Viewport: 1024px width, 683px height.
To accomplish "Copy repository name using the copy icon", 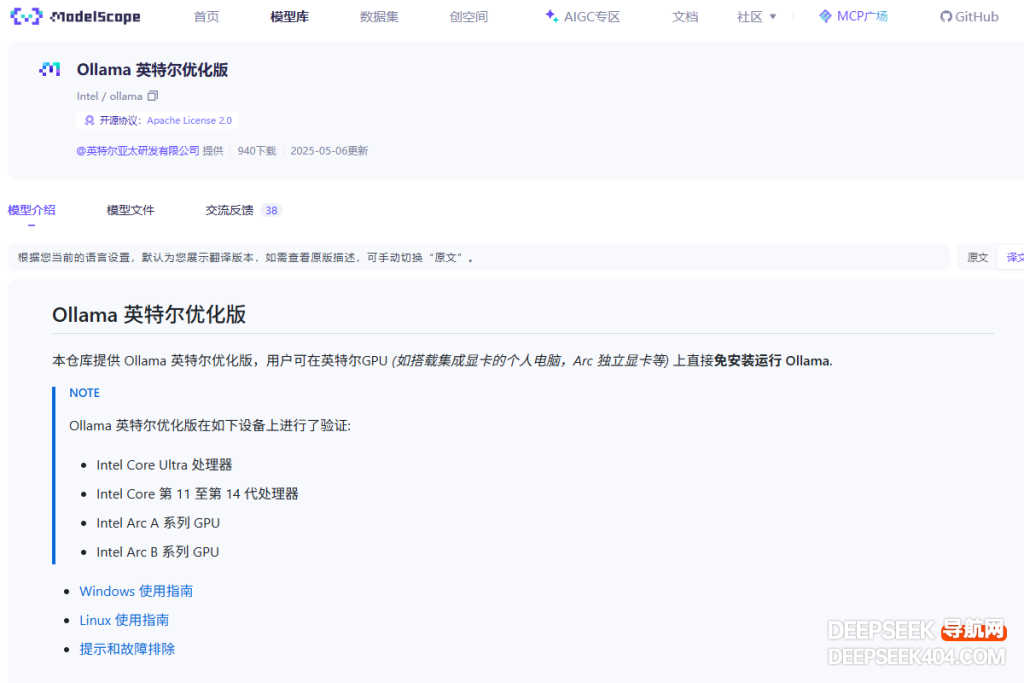I will point(152,95).
